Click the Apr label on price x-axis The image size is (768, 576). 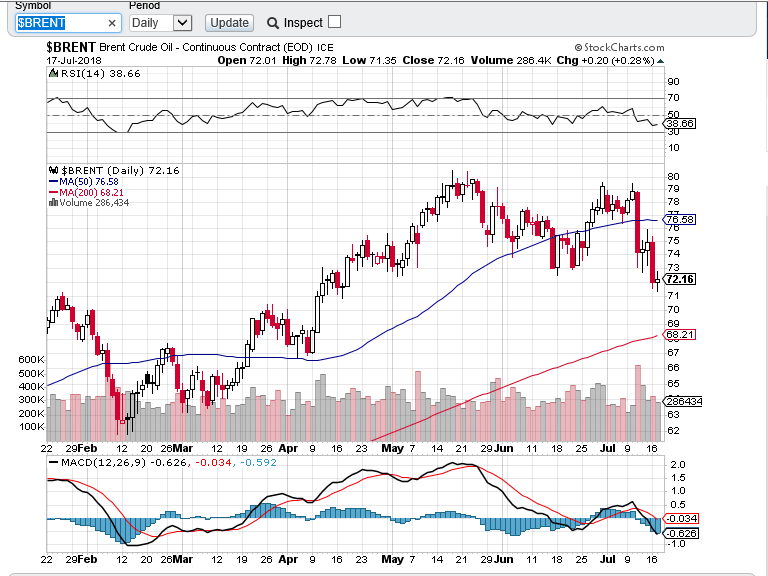(x=288, y=448)
